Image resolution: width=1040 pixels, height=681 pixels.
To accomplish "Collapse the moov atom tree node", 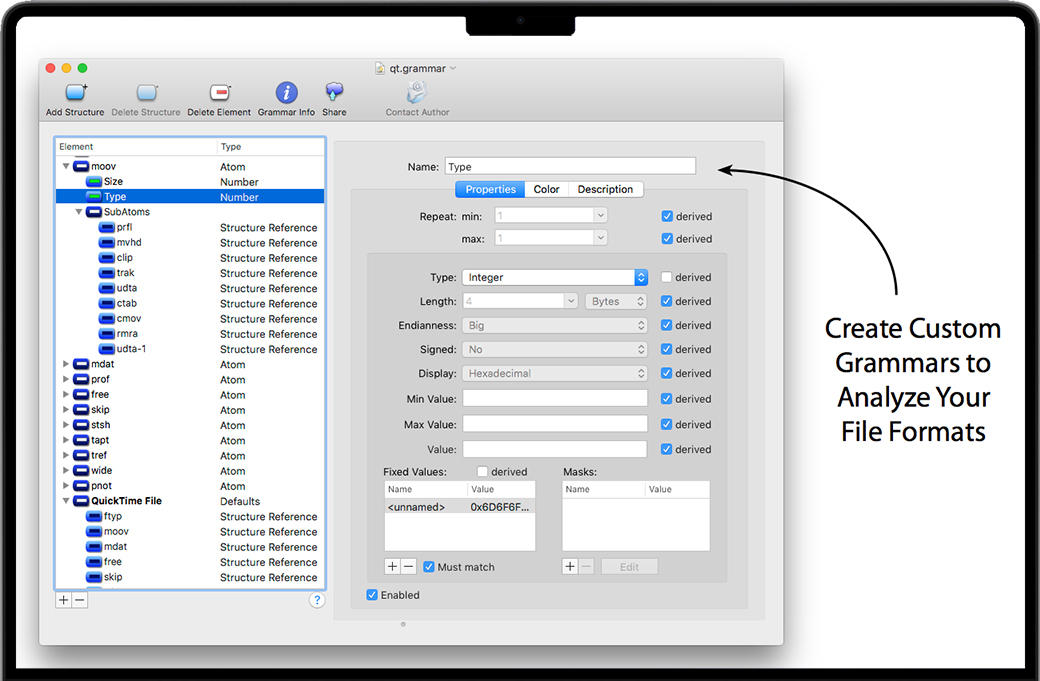I will [x=67, y=167].
